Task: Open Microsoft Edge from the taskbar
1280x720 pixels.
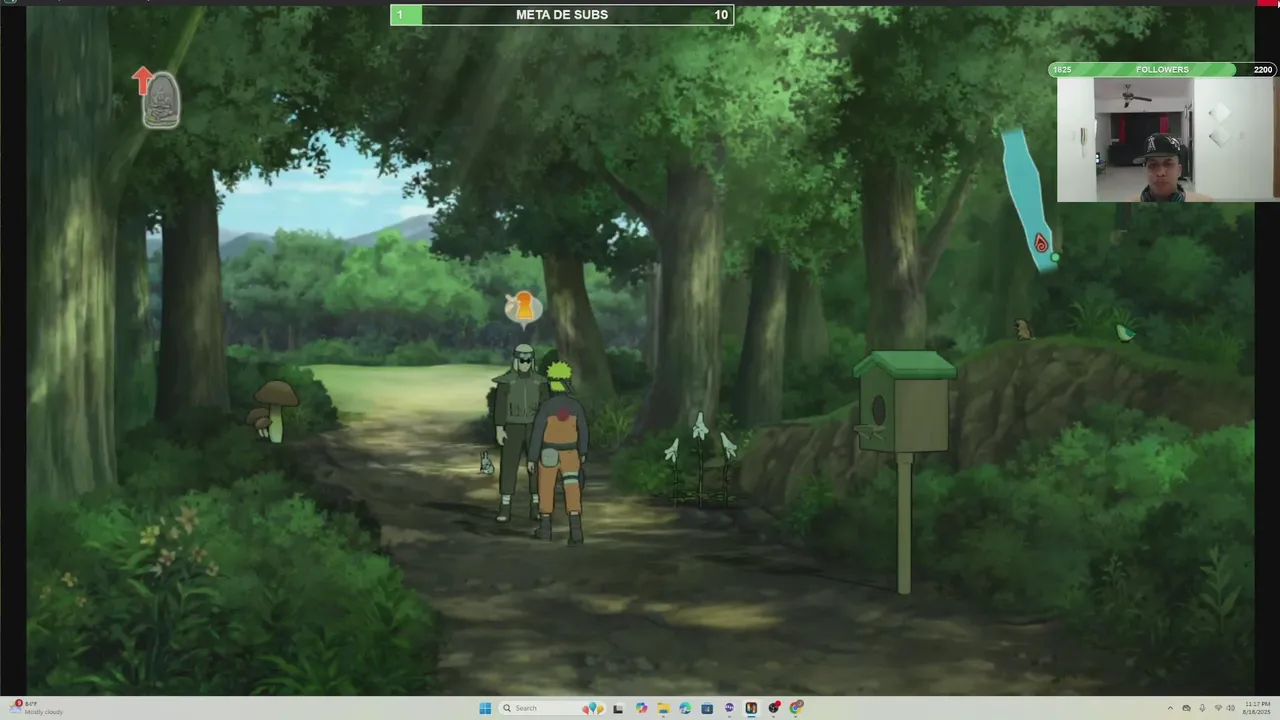Action: 685,708
